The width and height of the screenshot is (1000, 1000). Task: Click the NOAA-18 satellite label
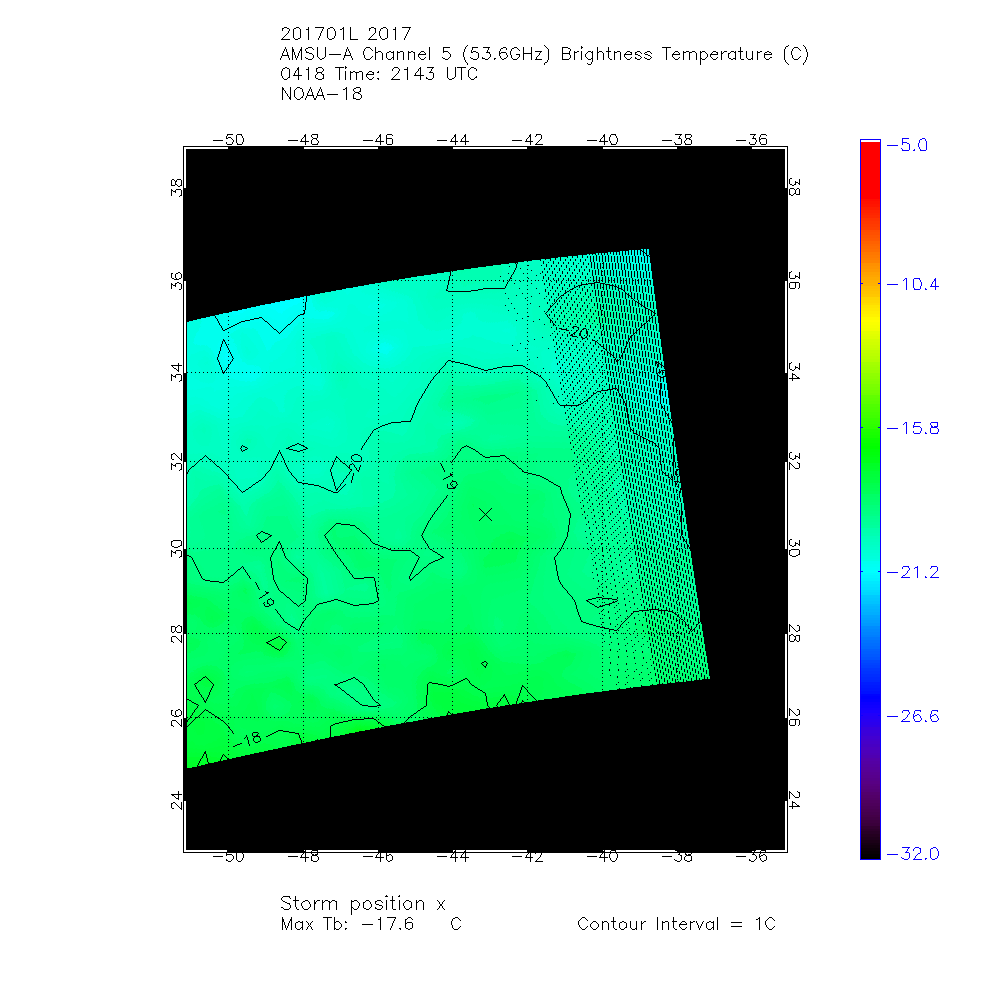pyautogui.click(x=322, y=95)
